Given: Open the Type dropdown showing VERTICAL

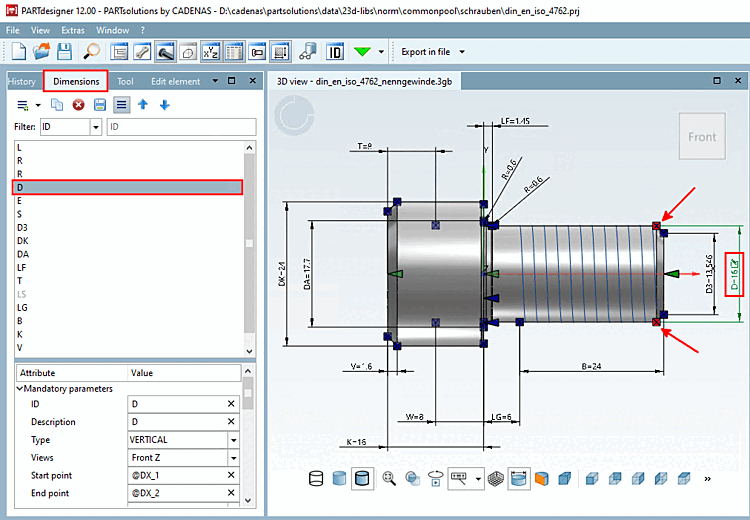Looking at the screenshot, I should tap(233, 439).
